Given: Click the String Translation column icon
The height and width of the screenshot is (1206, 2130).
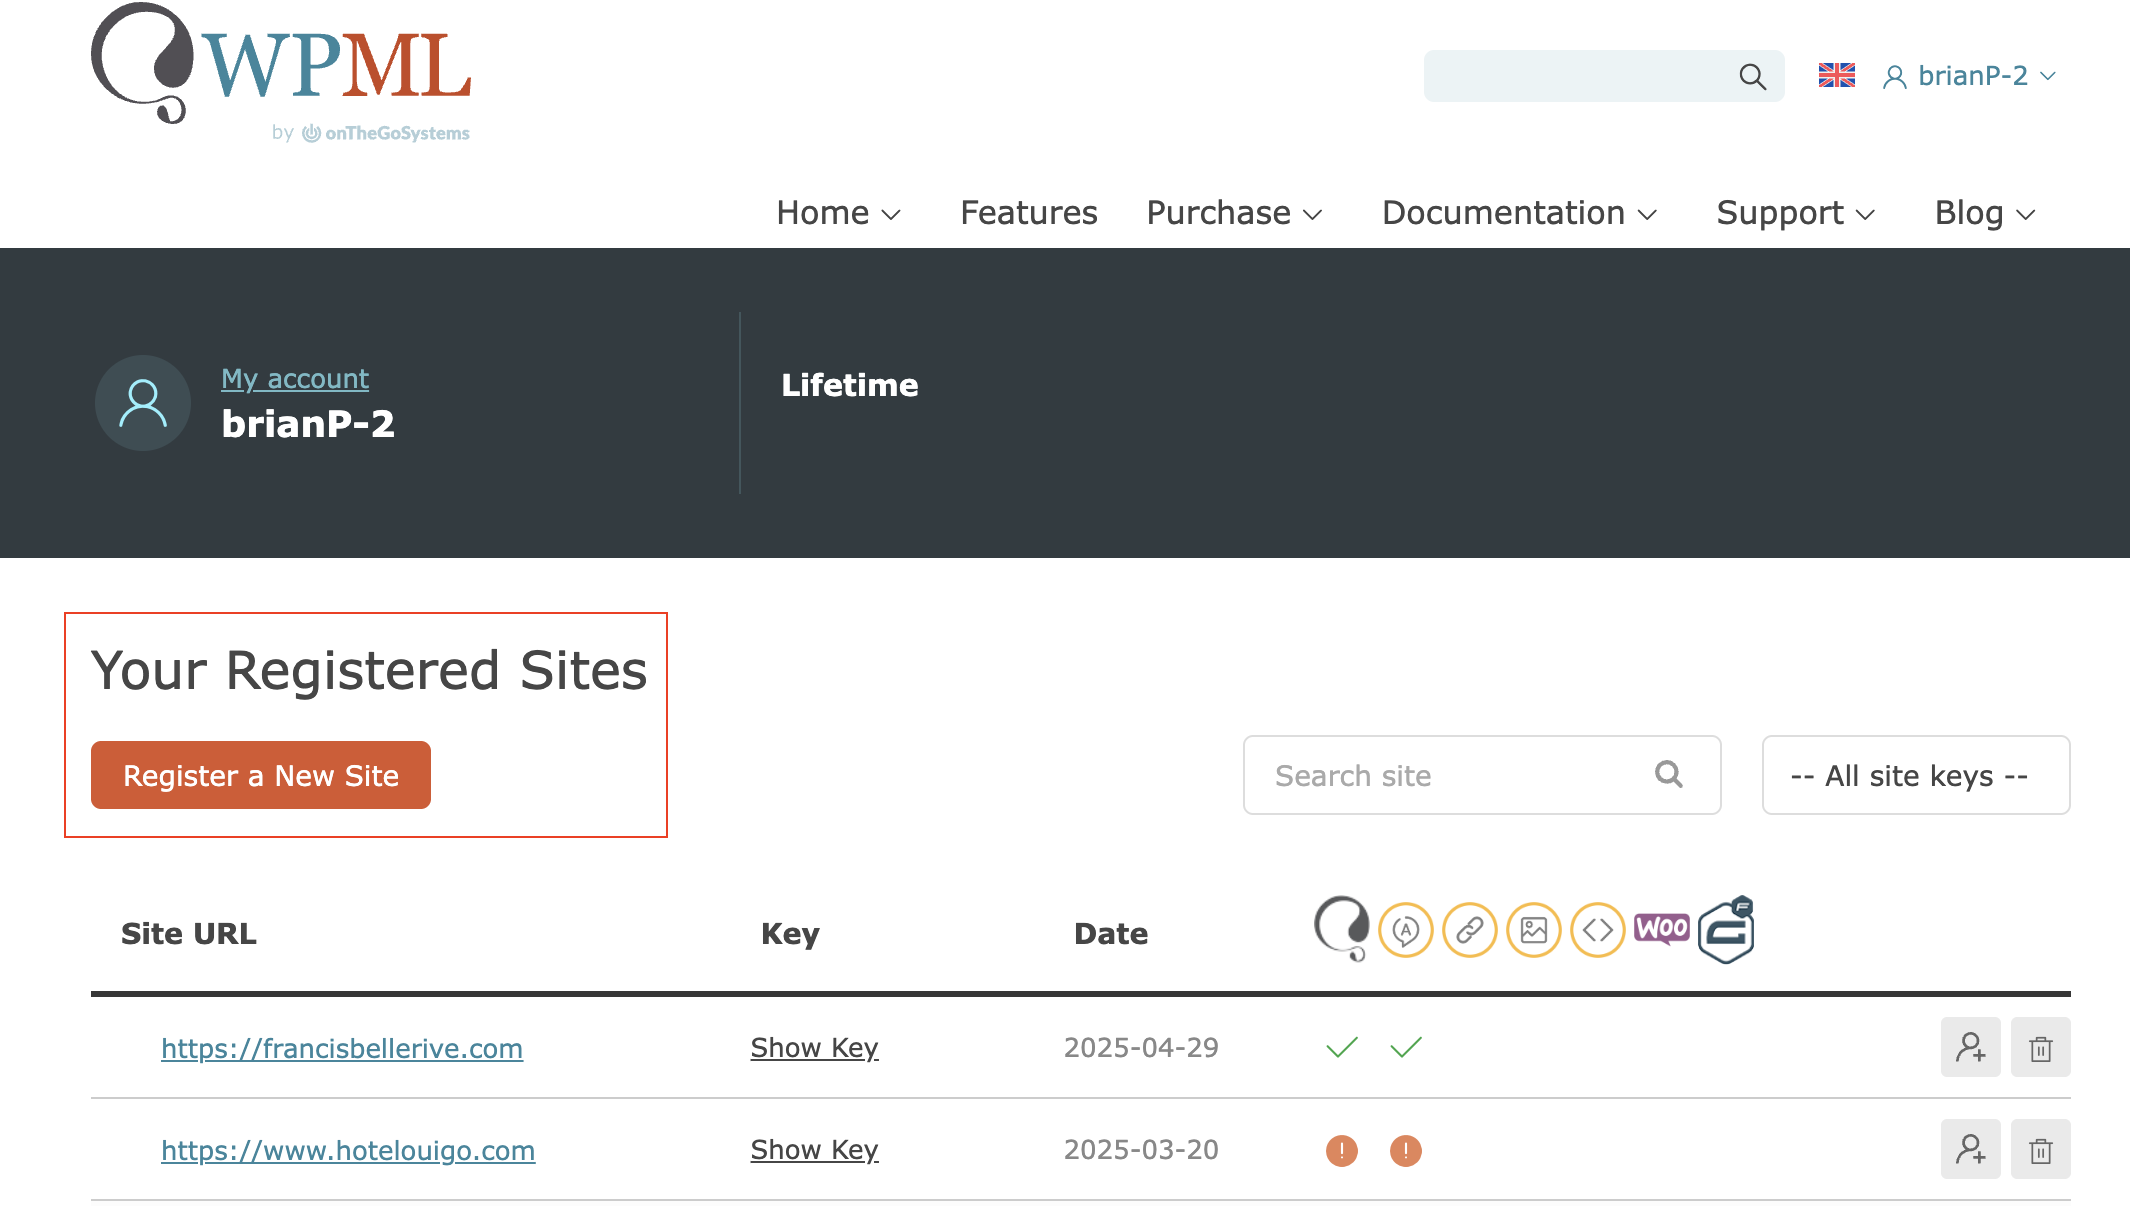Looking at the screenshot, I should pos(1405,930).
